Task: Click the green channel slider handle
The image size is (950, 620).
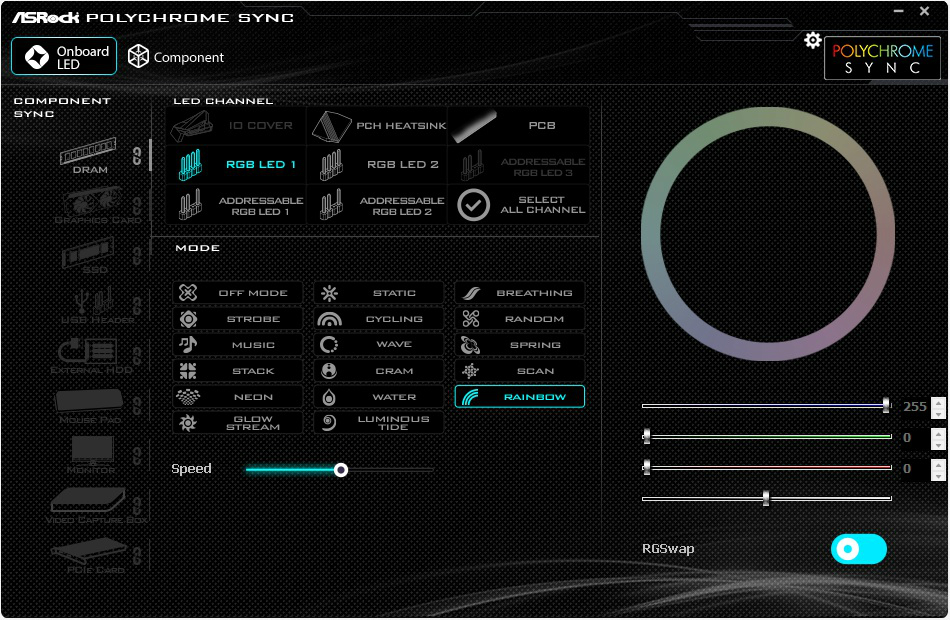Action: [646, 436]
